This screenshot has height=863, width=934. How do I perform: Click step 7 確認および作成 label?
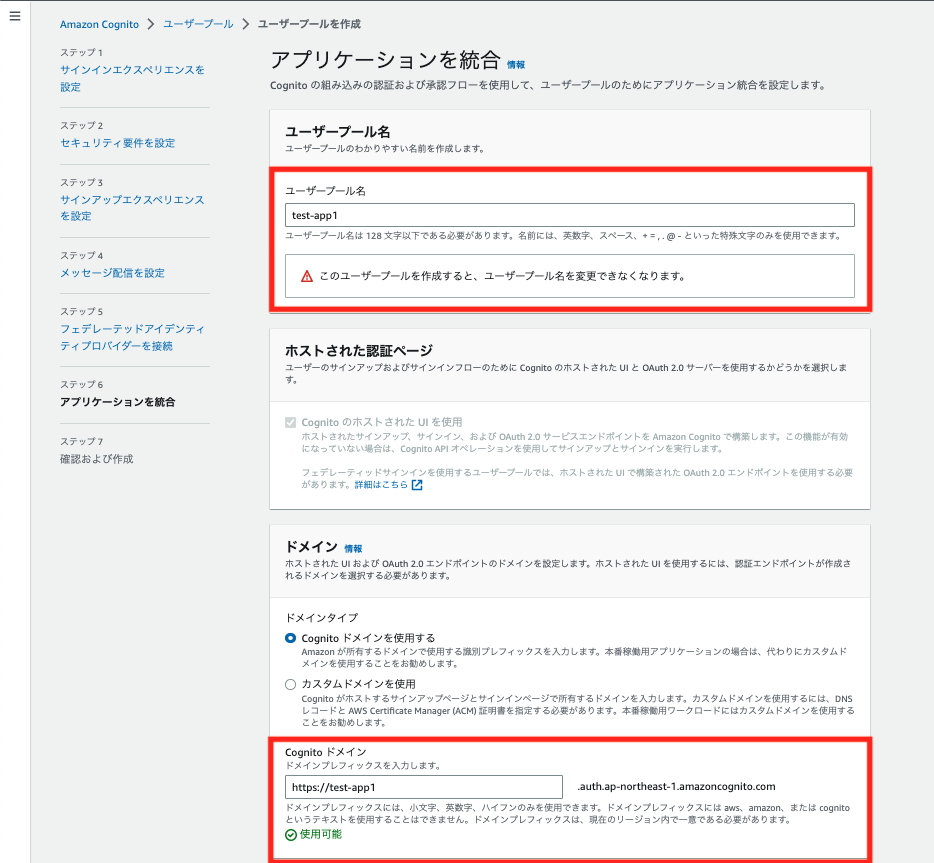tap(96, 459)
